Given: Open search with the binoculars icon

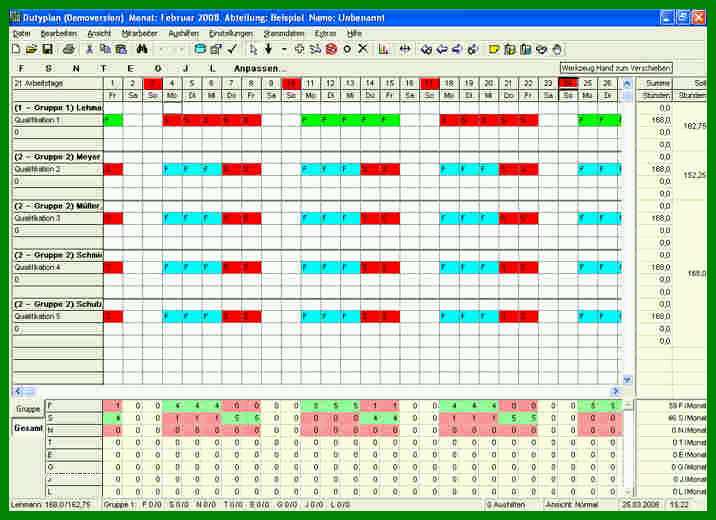Looking at the screenshot, I should click(x=142, y=49).
